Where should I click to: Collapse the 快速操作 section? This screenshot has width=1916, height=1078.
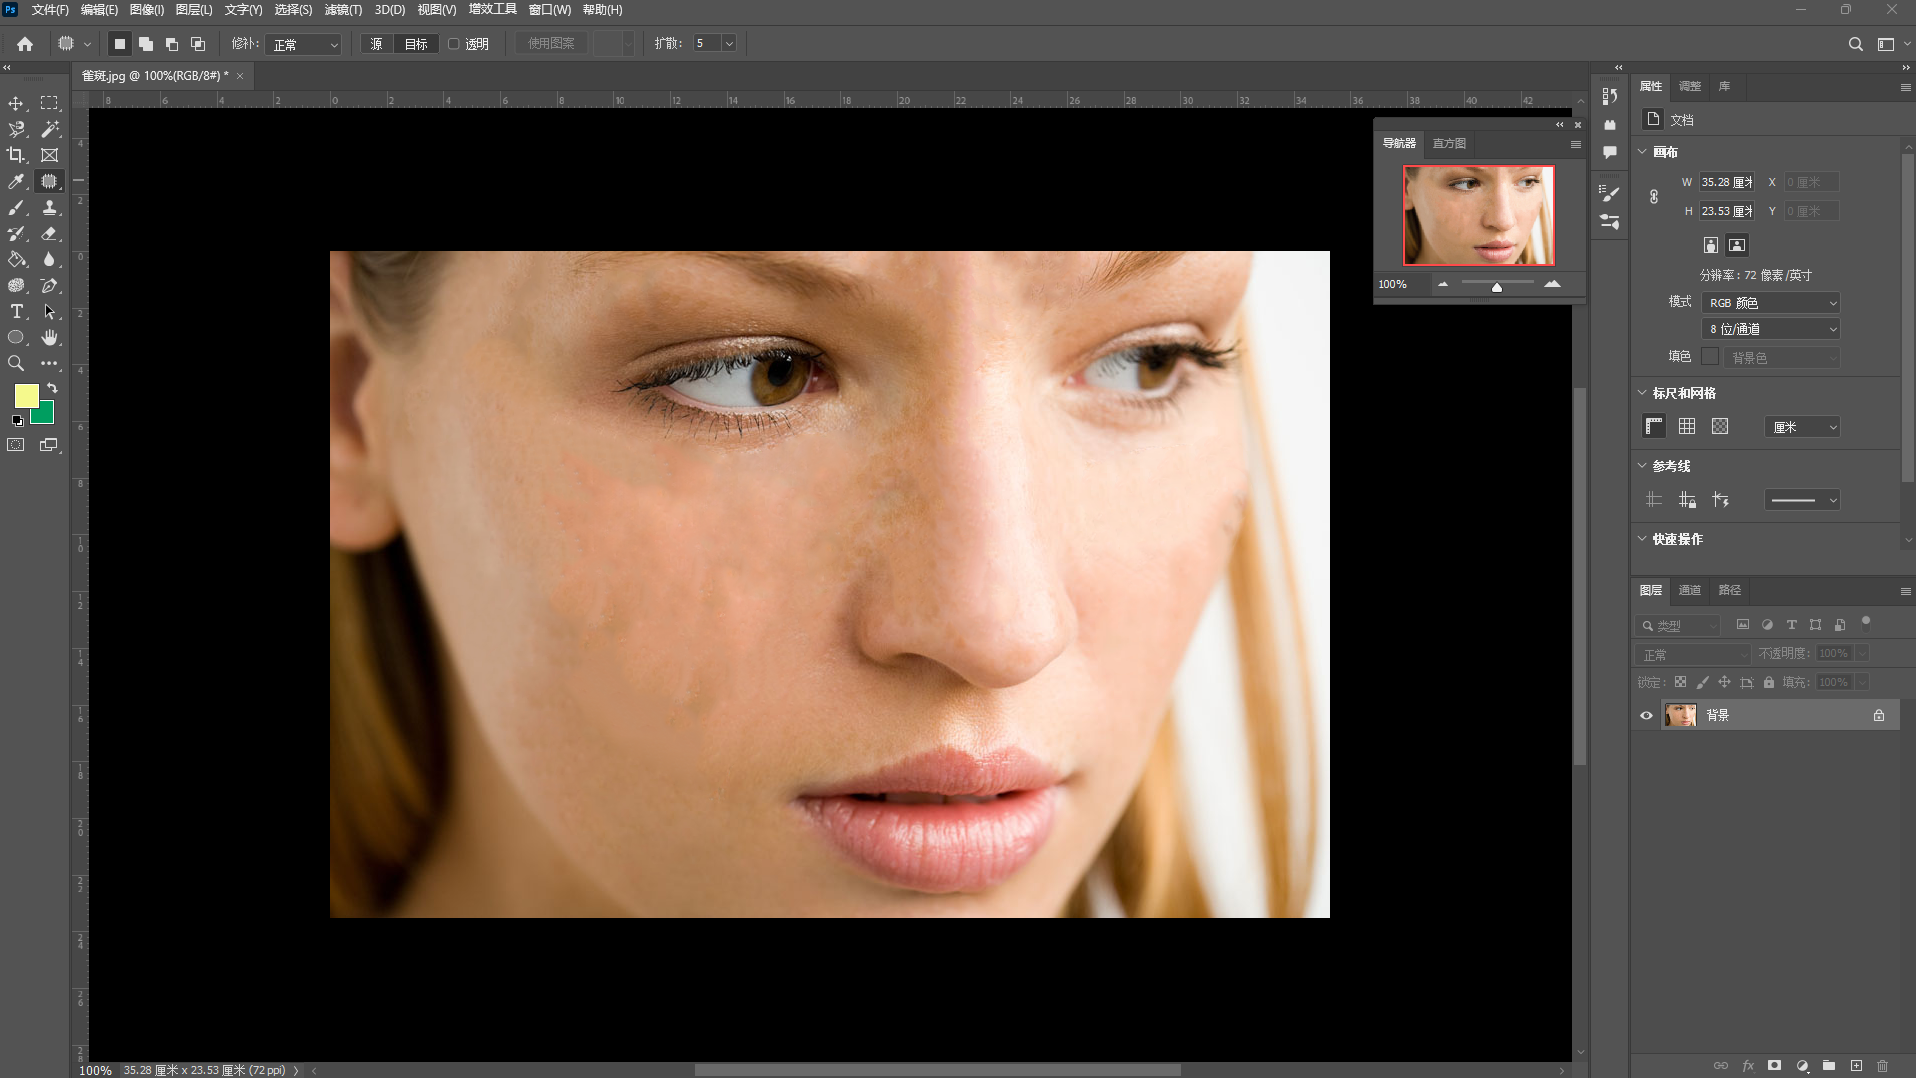point(1642,539)
